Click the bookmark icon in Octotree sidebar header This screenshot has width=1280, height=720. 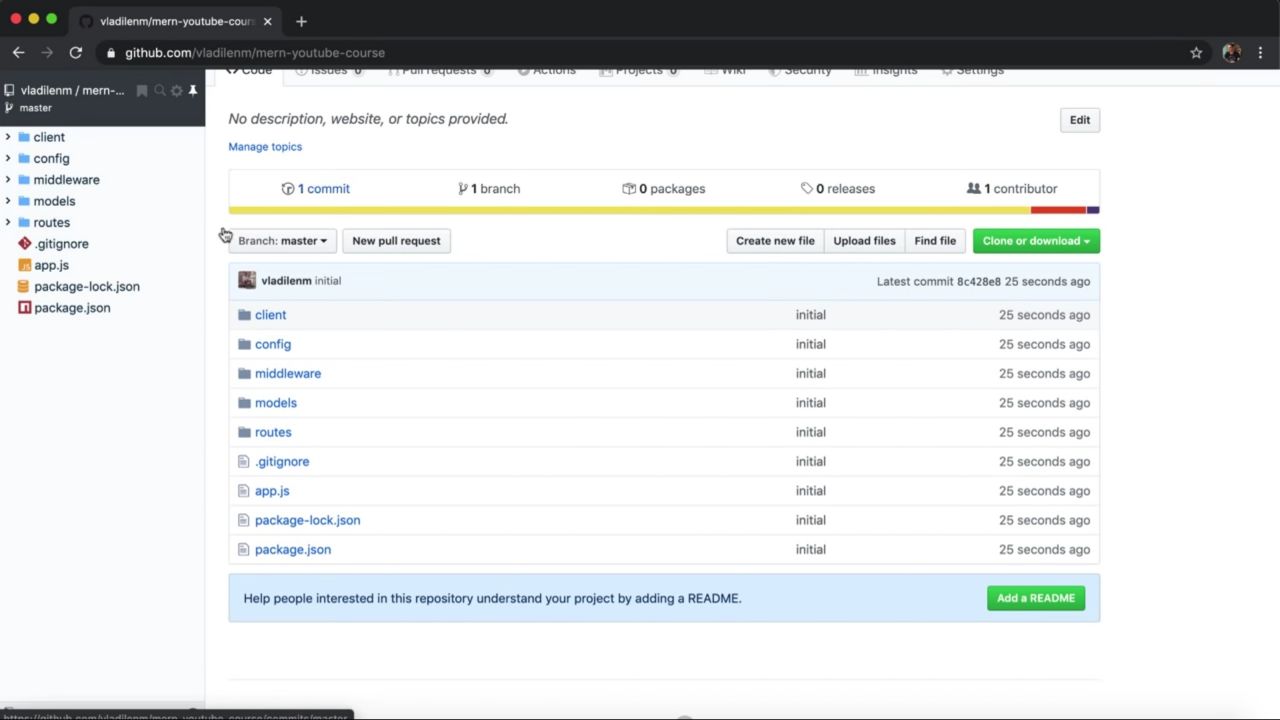click(x=142, y=90)
